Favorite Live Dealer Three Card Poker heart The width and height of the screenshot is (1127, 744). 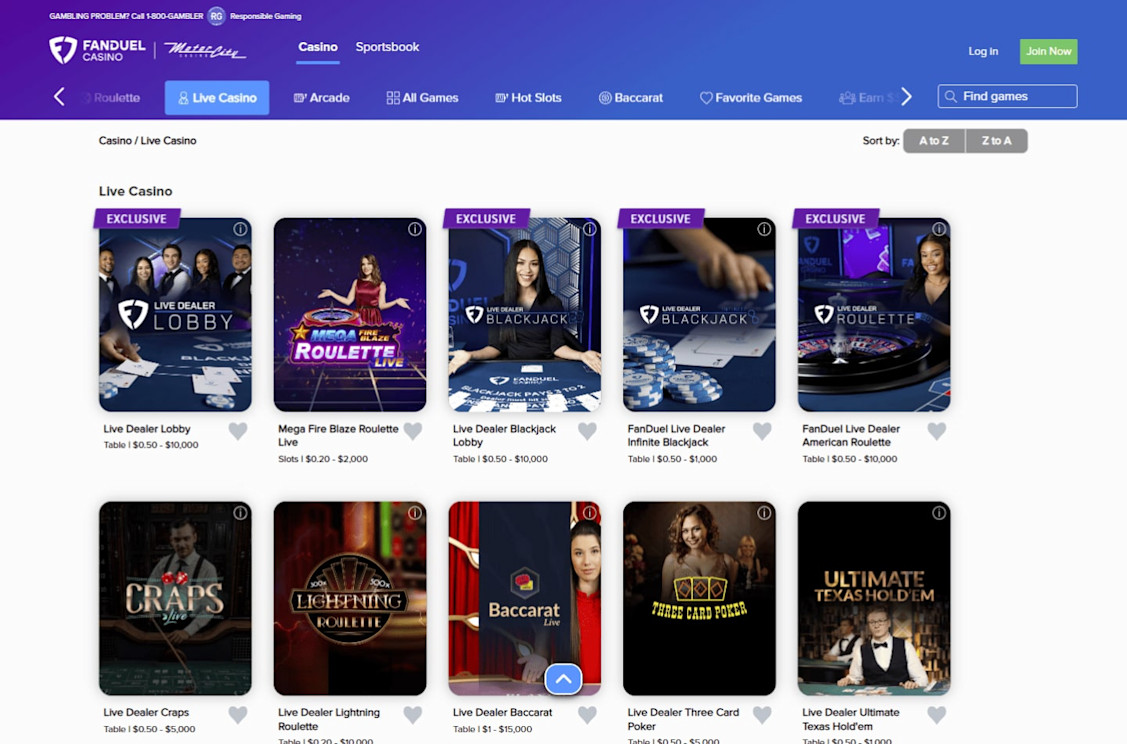point(762,715)
